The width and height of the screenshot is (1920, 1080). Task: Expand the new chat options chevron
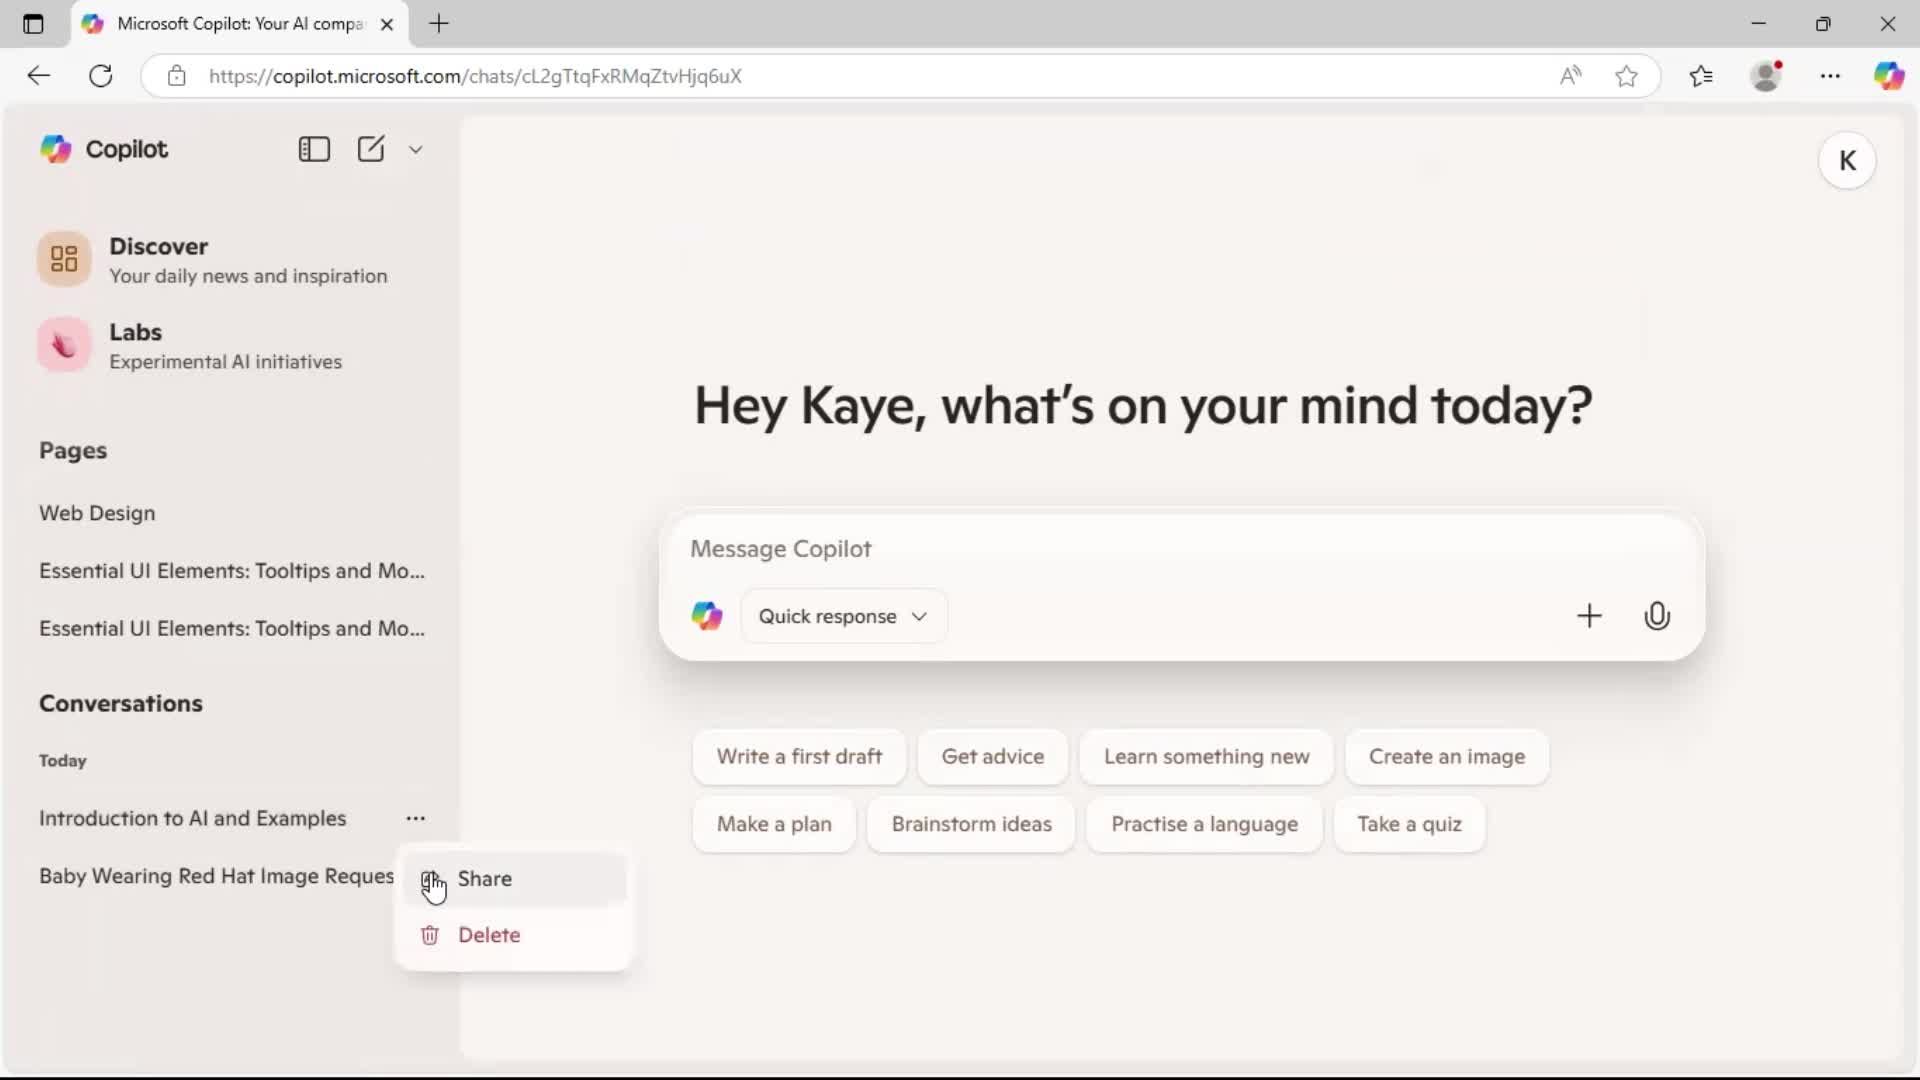point(416,149)
